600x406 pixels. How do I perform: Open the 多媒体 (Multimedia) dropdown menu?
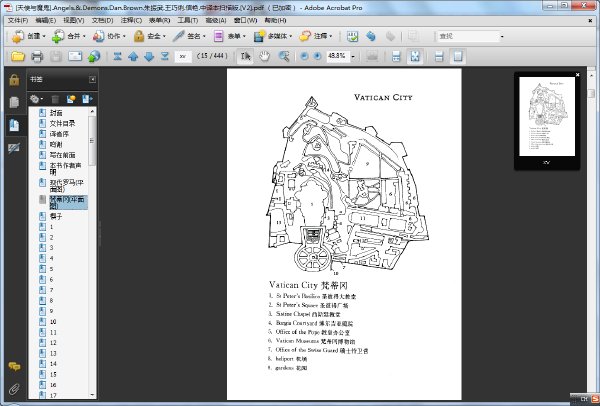click(272, 36)
